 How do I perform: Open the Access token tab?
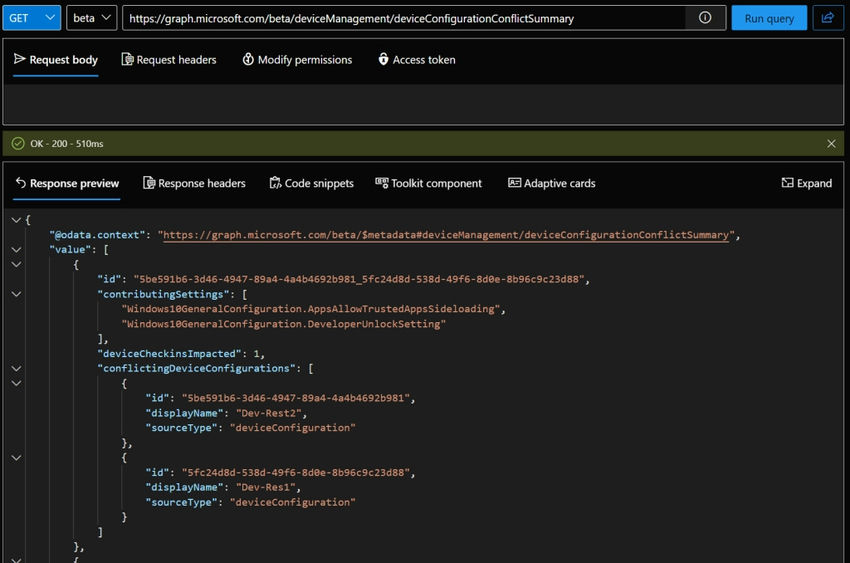pos(416,60)
